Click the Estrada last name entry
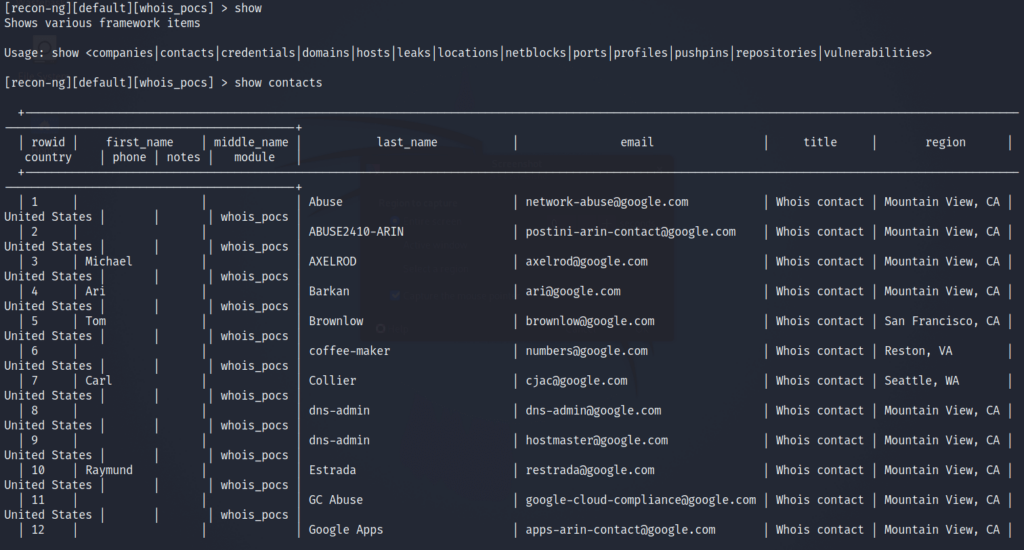The image size is (1024, 550). (332, 470)
